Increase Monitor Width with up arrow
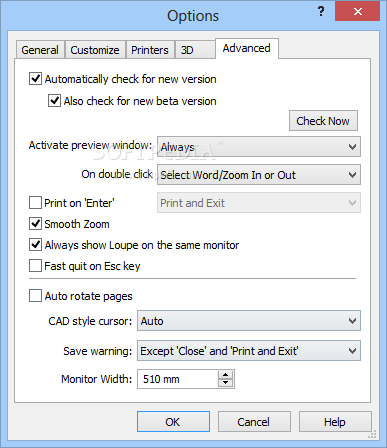The height and width of the screenshot is (448, 387). [x=226, y=375]
